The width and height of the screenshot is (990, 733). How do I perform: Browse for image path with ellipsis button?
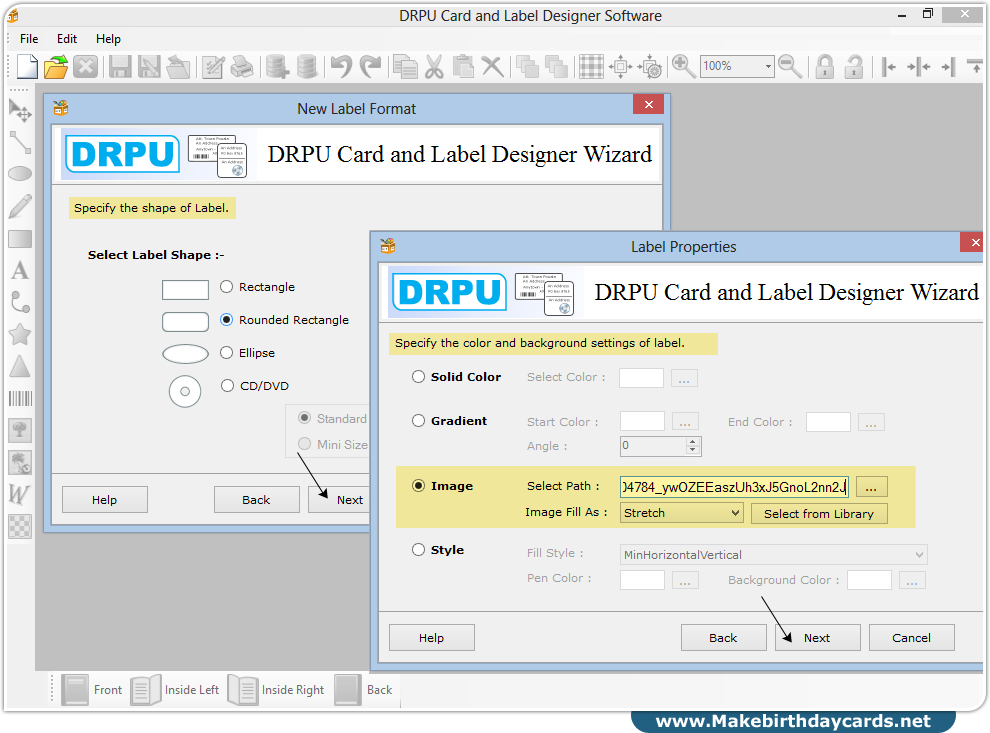tap(871, 487)
